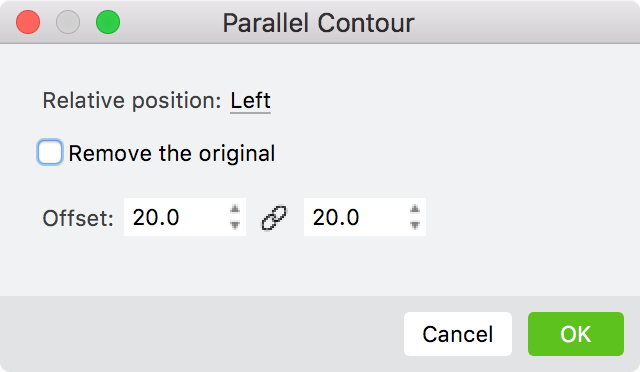
Task: Click the Offset label
Action: (x=78, y=218)
